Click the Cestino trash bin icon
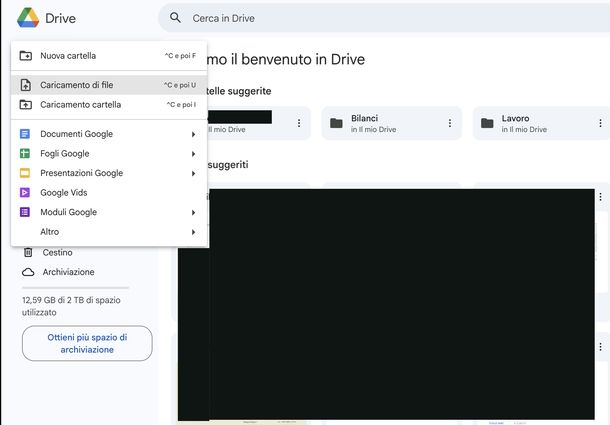 (28, 252)
